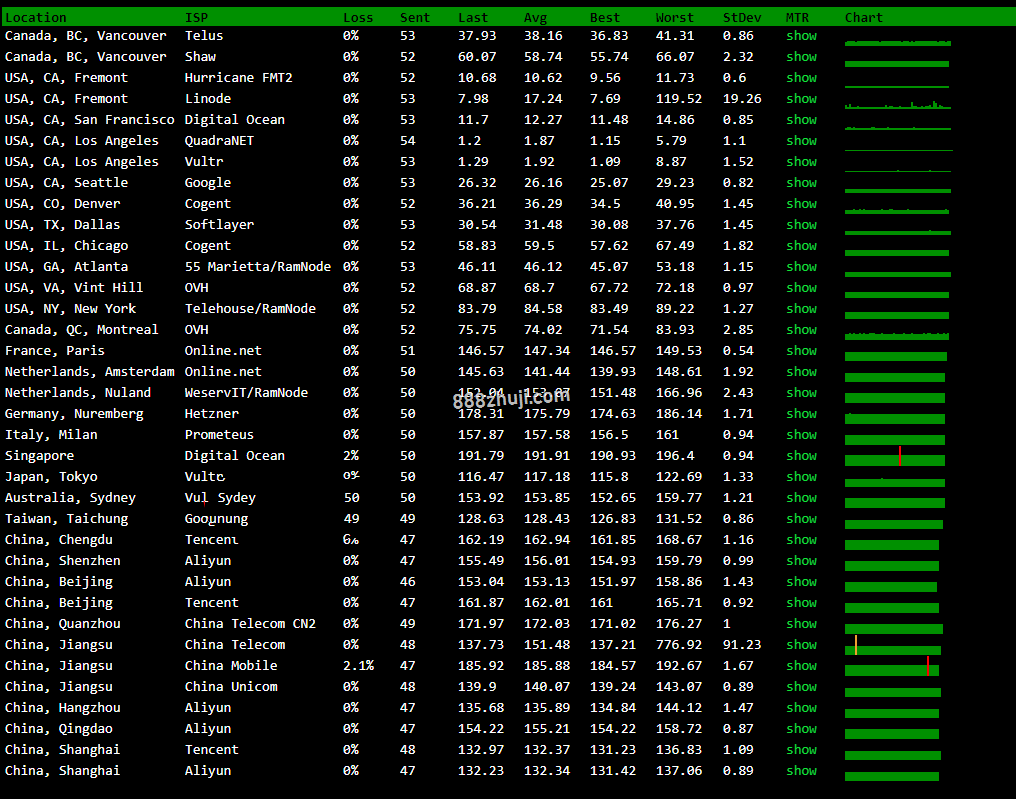Image resolution: width=1016 pixels, height=799 pixels.
Task: Click the Worst column header
Action: [675, 17]
